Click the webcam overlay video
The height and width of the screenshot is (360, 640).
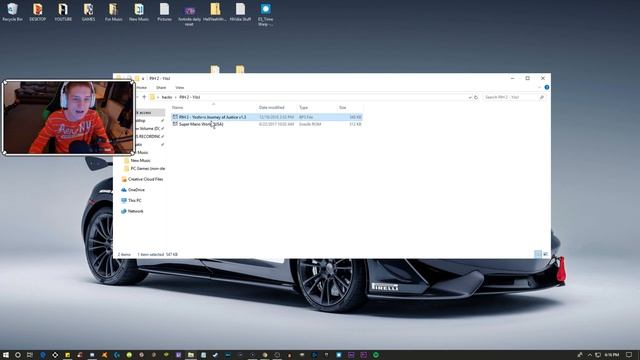pos(69,118)
